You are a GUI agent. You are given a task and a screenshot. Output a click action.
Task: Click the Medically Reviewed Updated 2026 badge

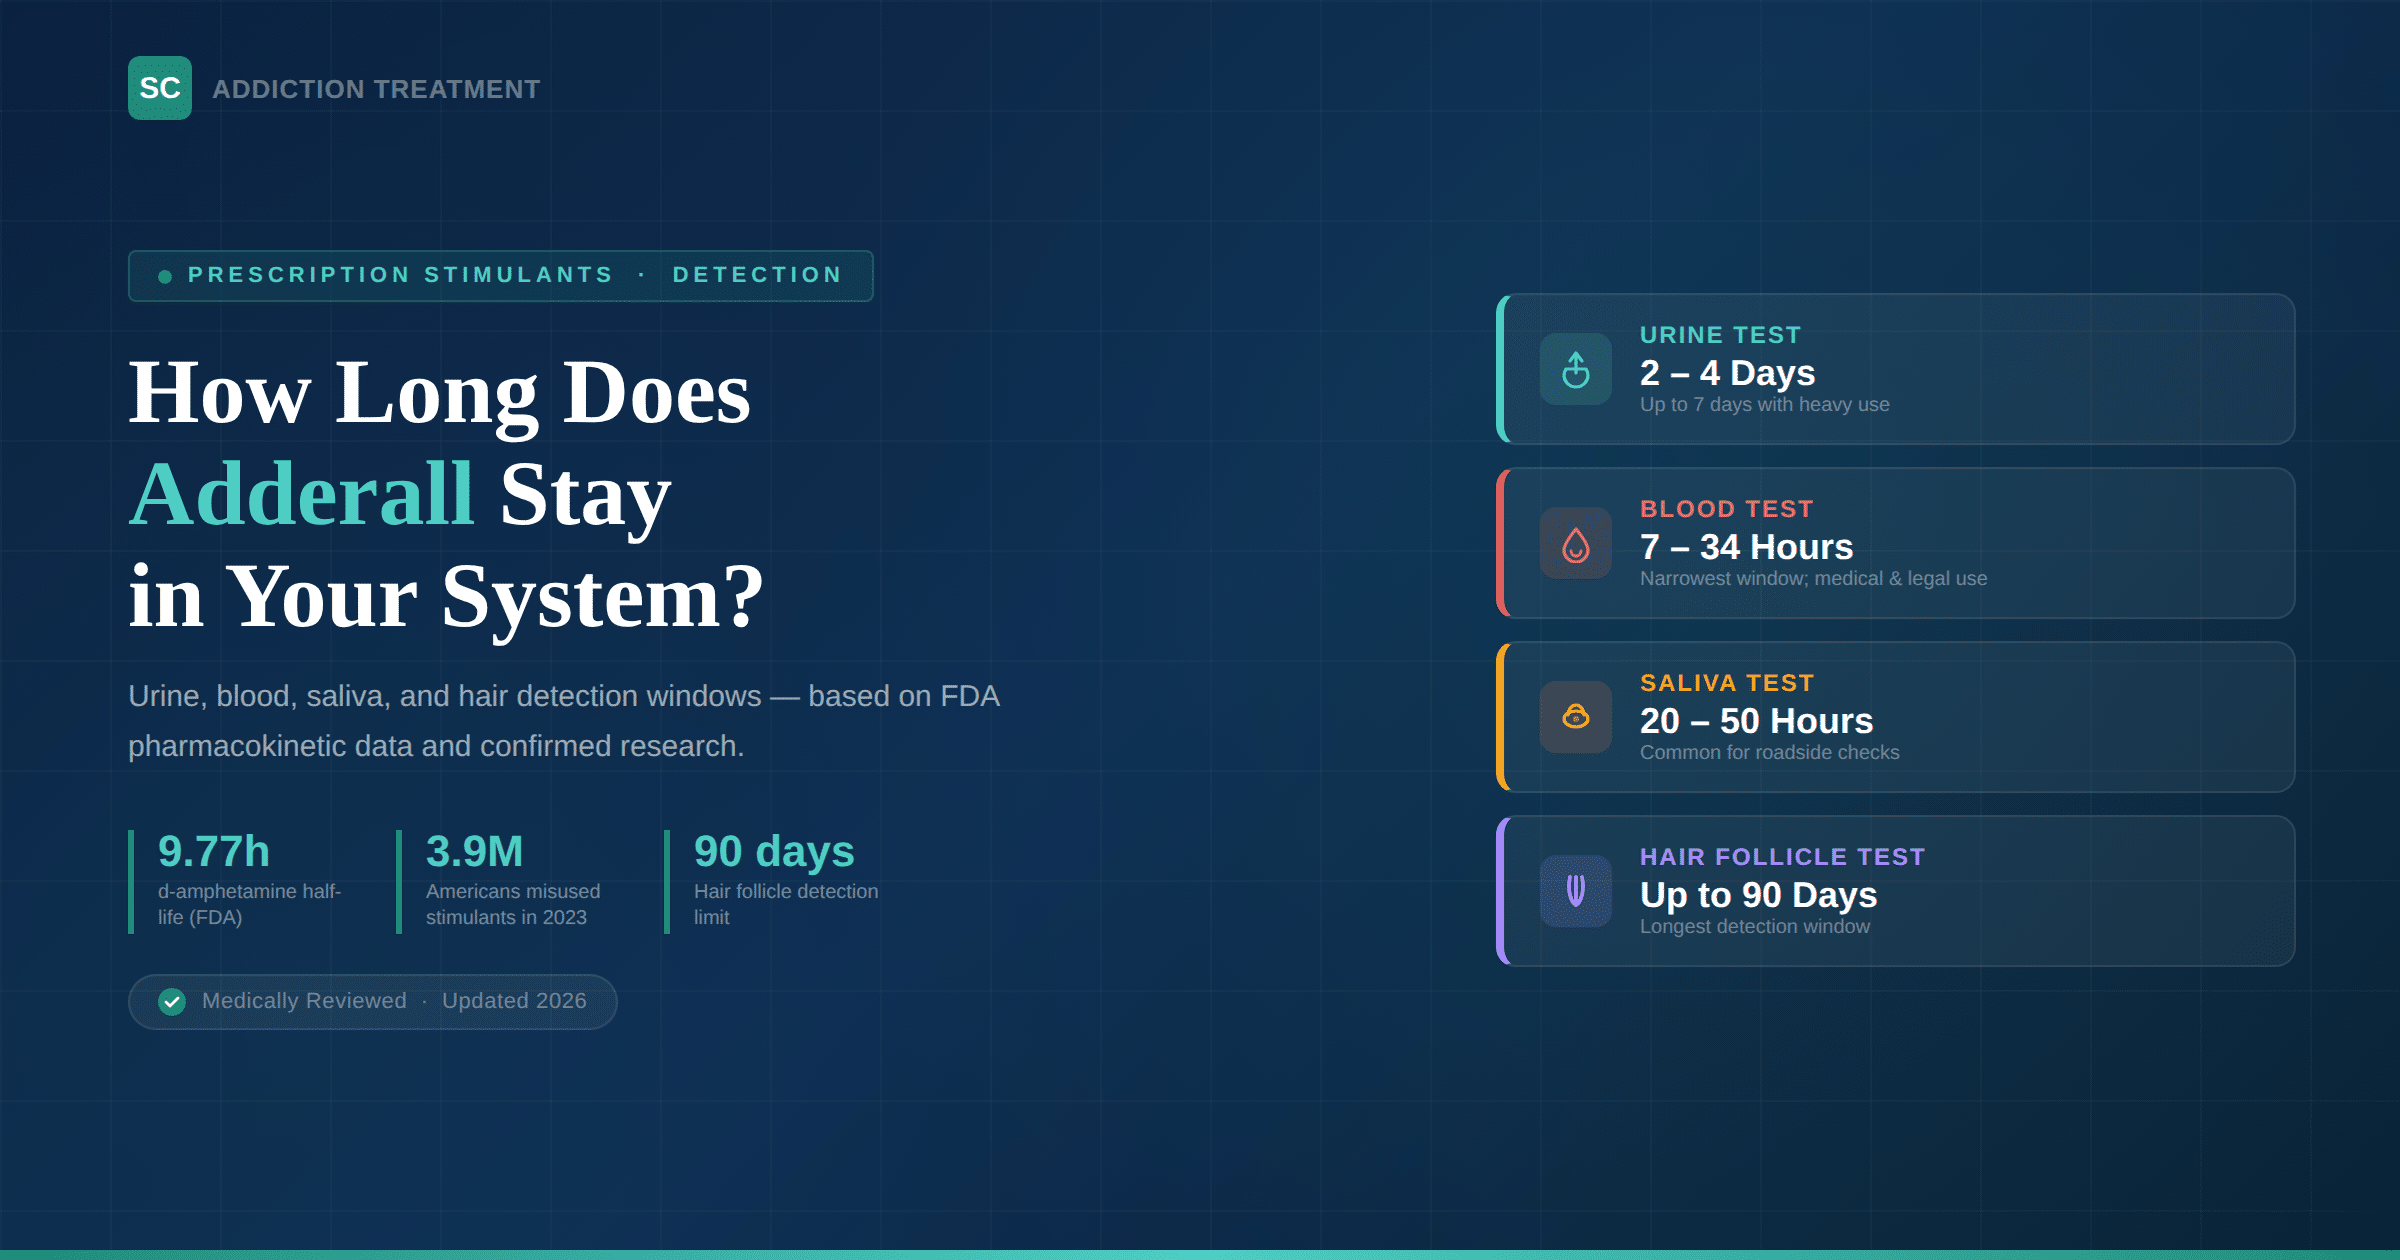pos(373,1001)
